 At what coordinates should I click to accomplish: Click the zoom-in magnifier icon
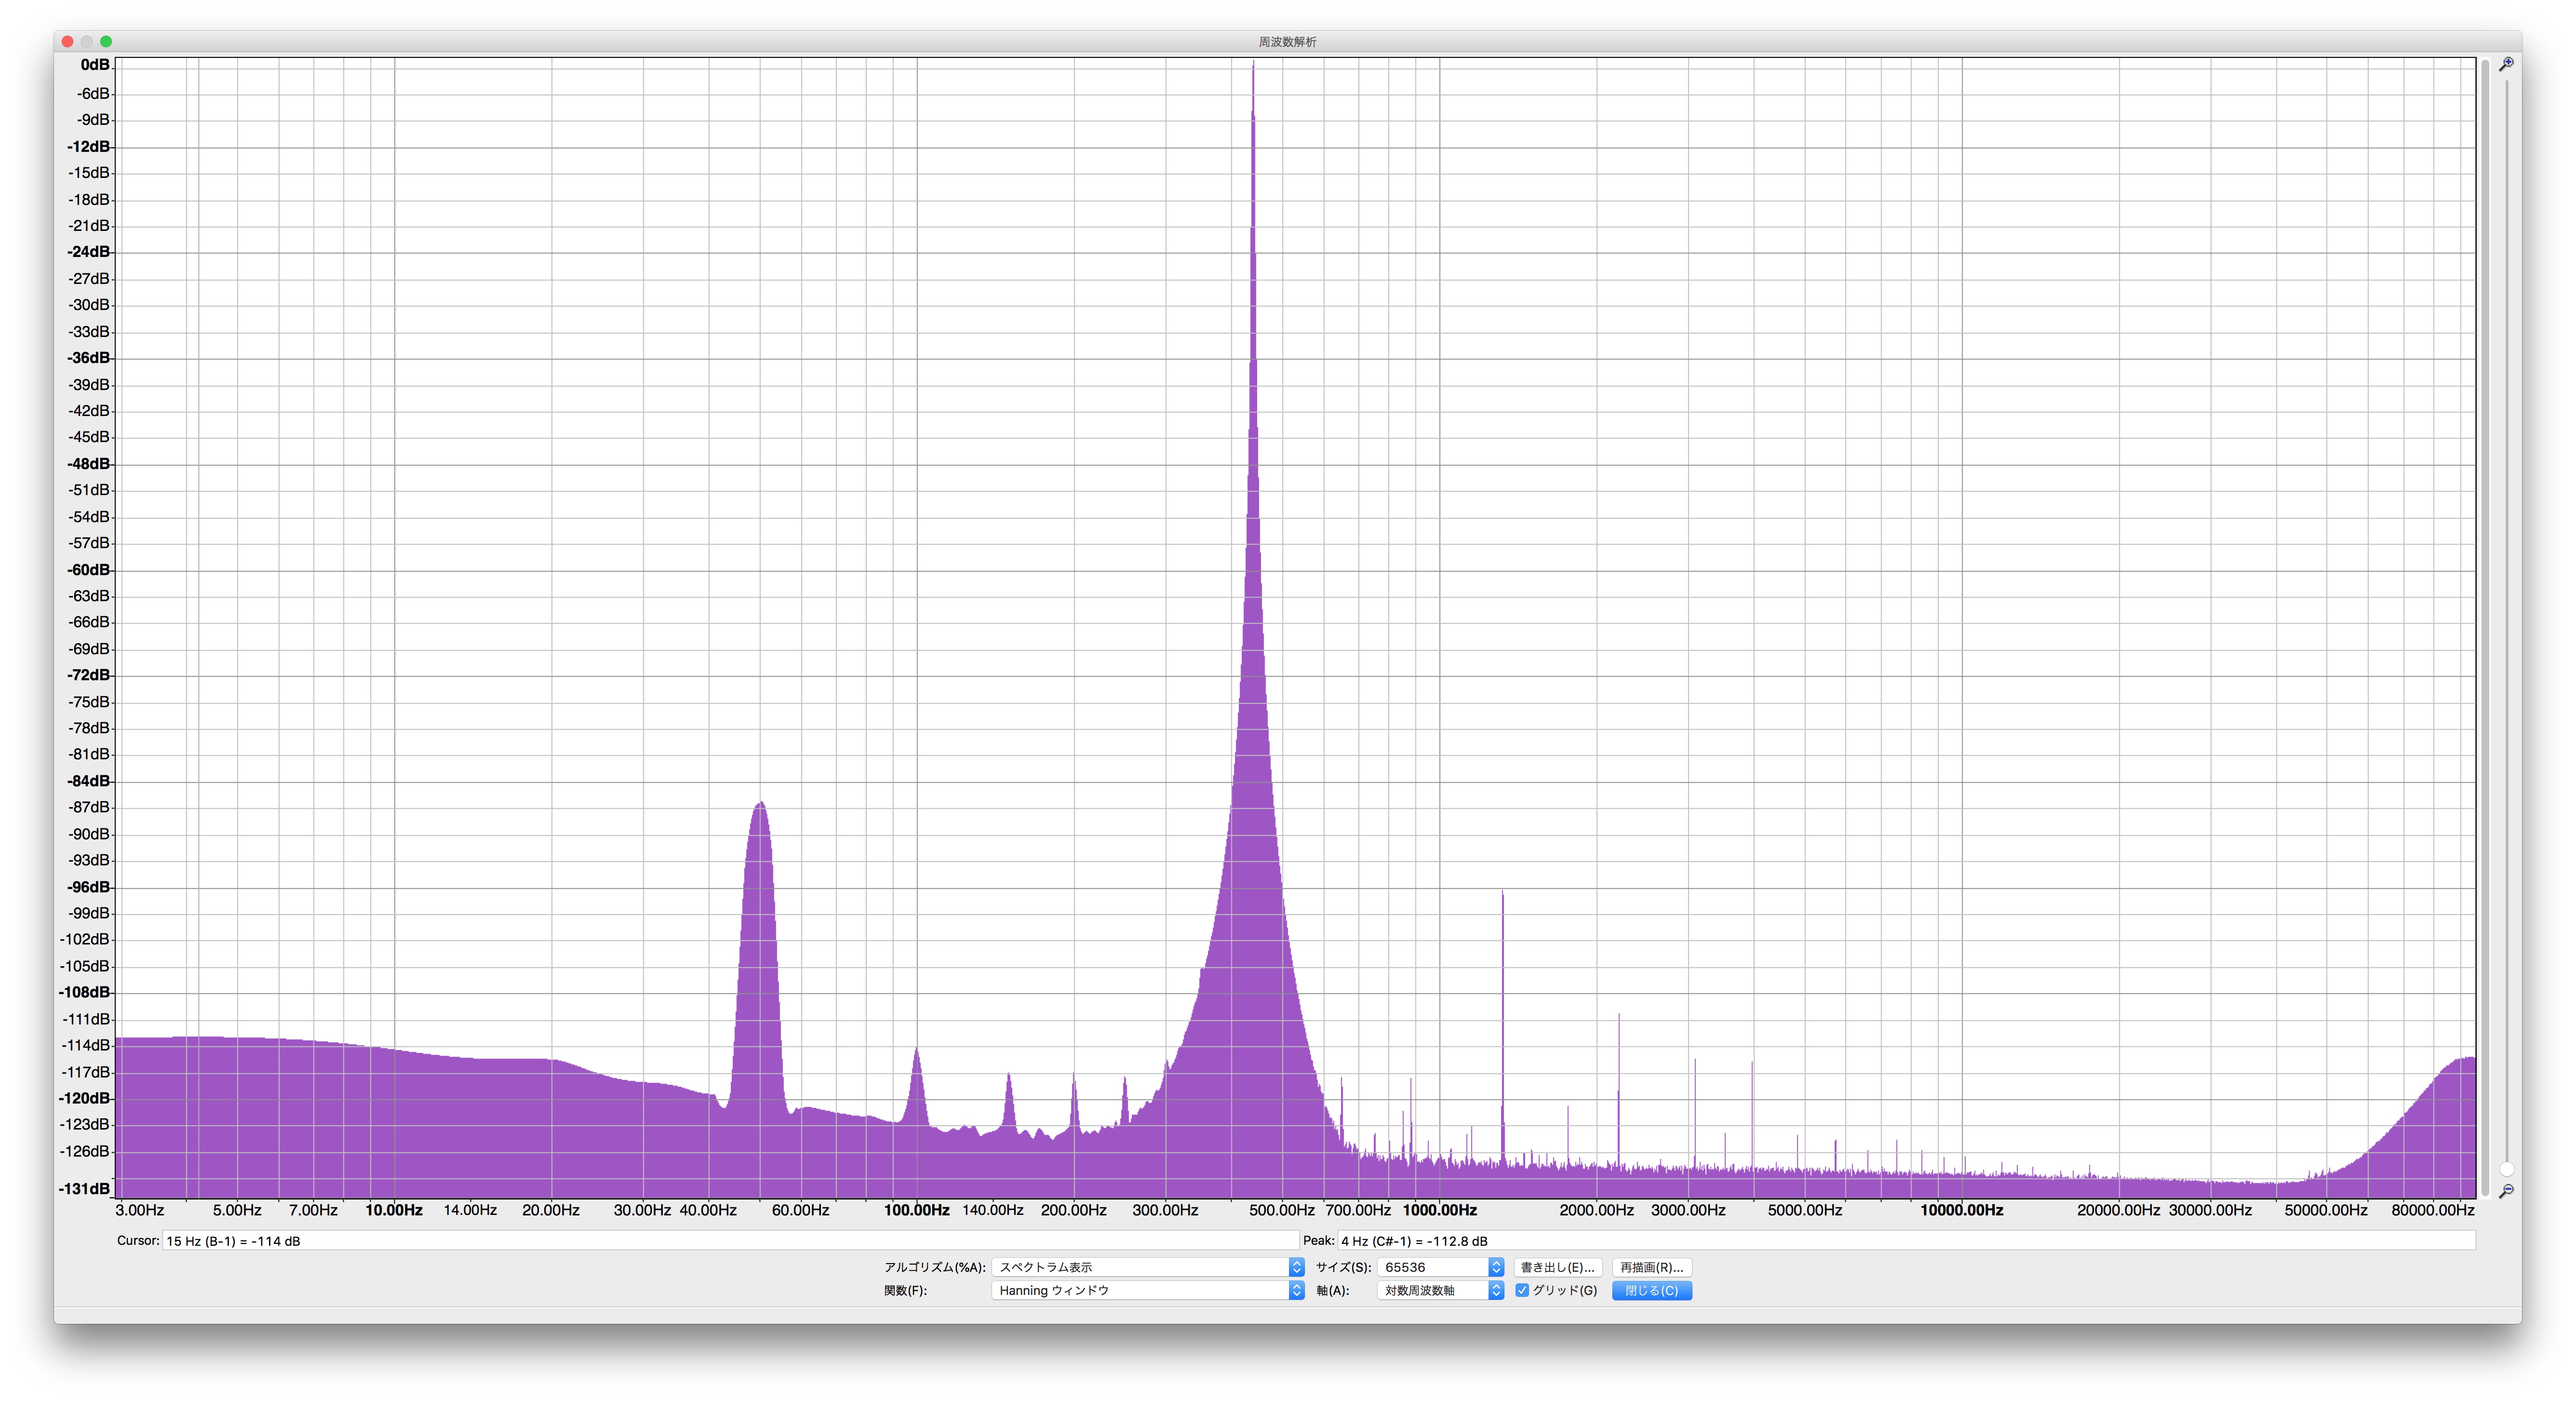(2506, 64)
